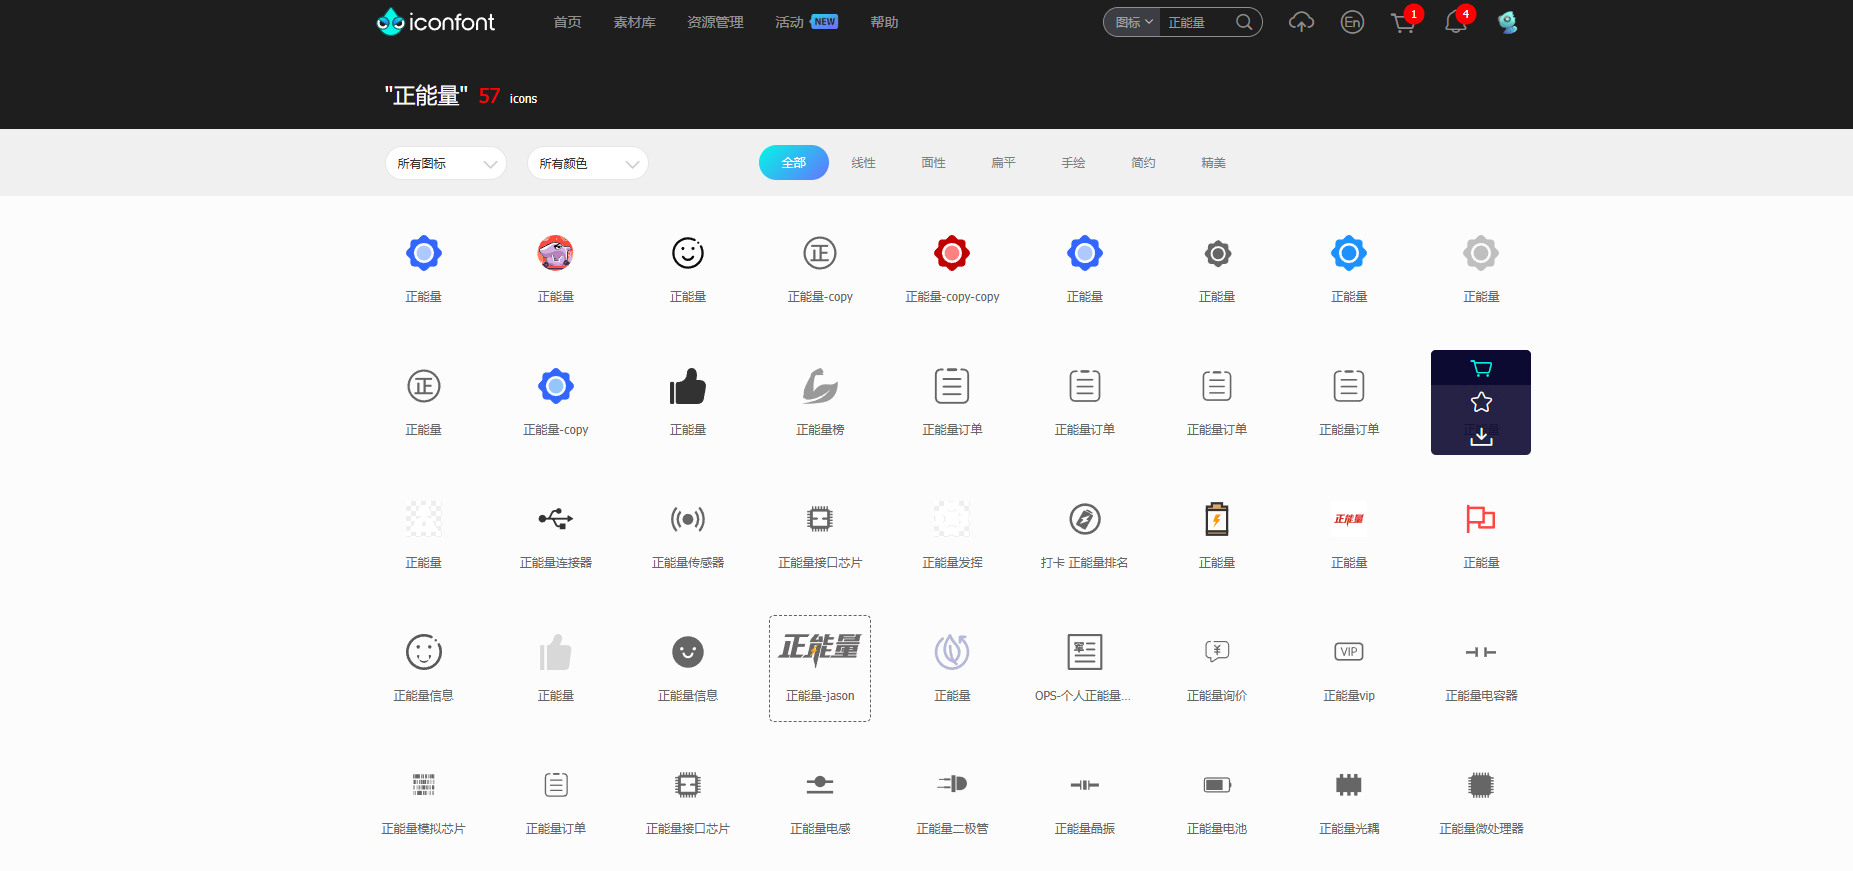1853x871 pixels.
Task: Open the 所有颜色 dropdown
Action: point(588,163)
